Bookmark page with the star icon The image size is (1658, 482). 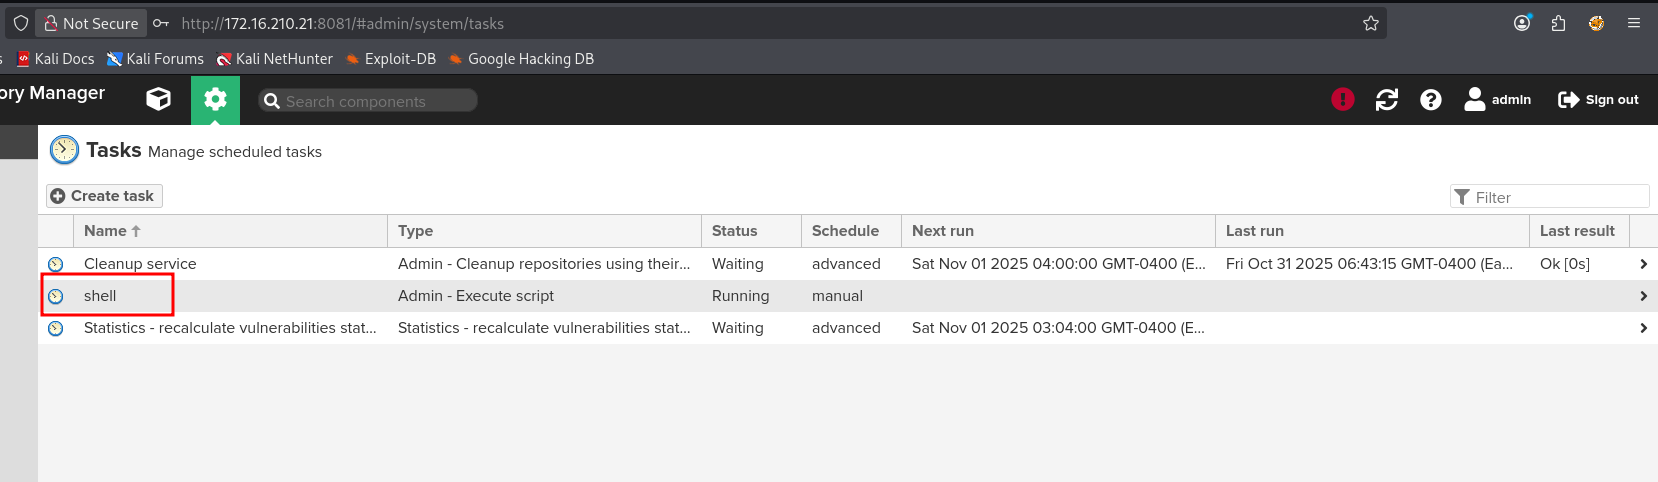1370,23
